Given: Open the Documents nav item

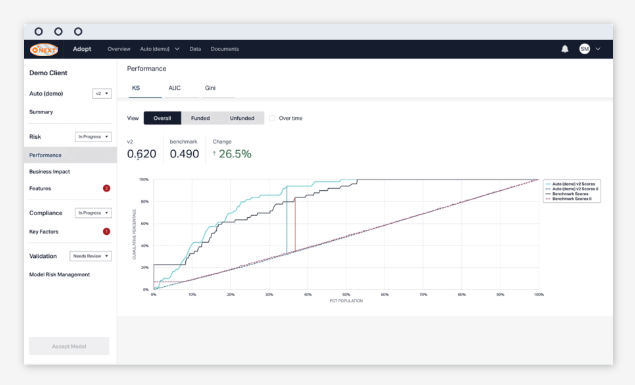Looking at the screenshot, I should 225,49.
